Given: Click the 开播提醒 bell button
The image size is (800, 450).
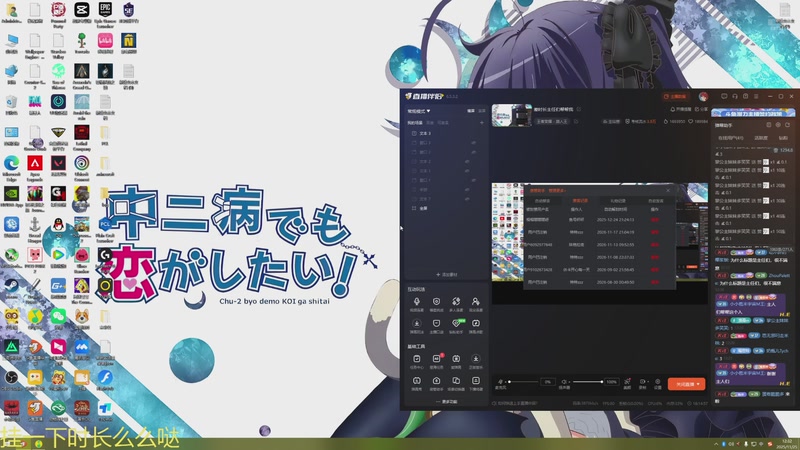Looking at the screenshot, I should (x=681, y=109).
